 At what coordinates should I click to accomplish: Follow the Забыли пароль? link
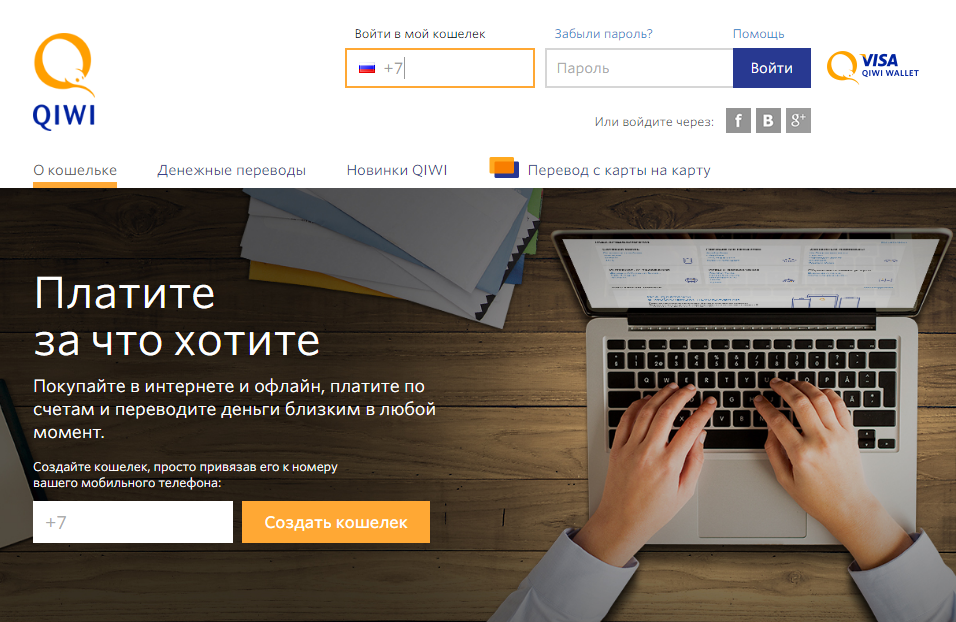click(x=603, y=34)
